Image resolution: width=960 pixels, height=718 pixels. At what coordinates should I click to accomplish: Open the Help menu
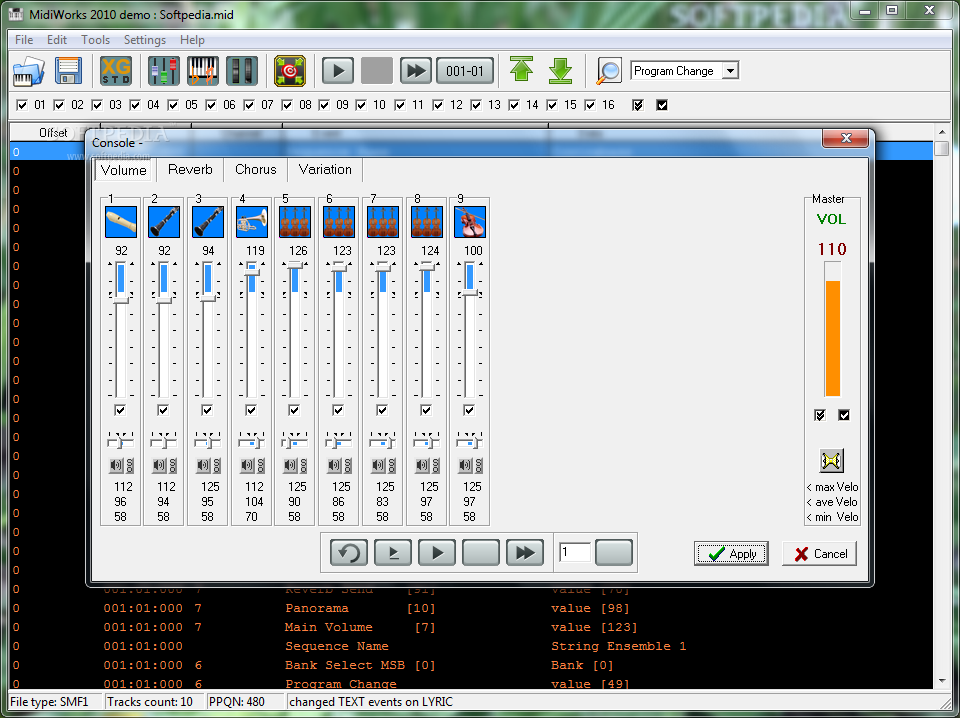tap(192, 40)
